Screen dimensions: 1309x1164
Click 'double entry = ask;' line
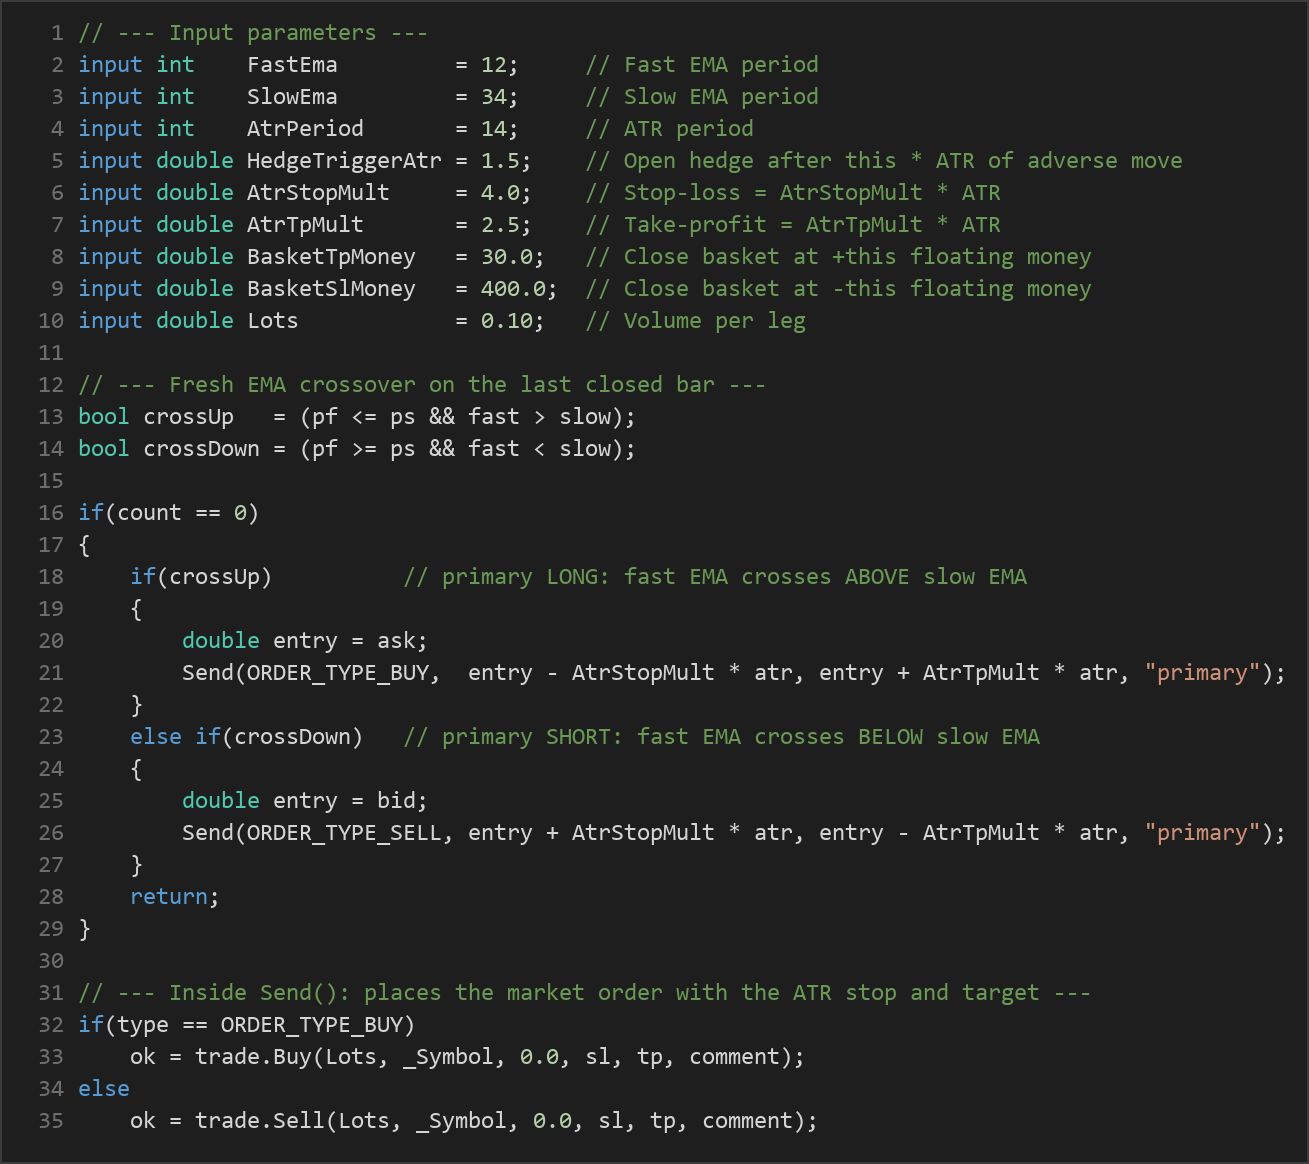click(305, 641)
